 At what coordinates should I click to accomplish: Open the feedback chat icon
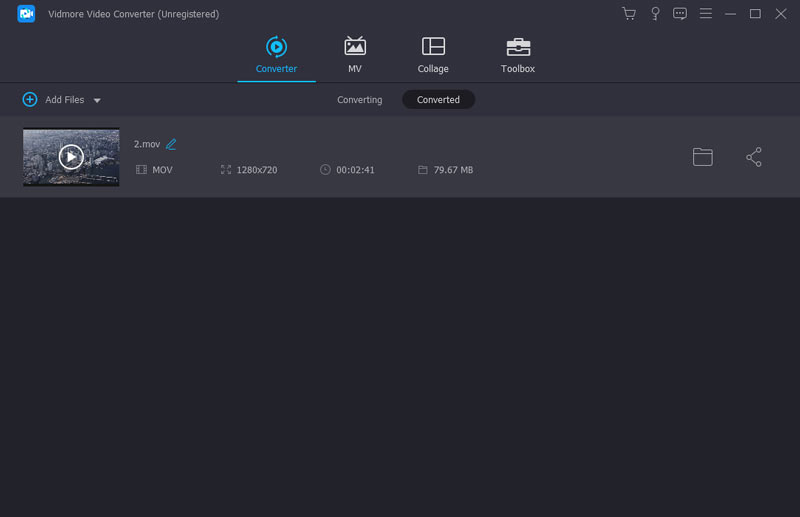click(x=680, y=14)
